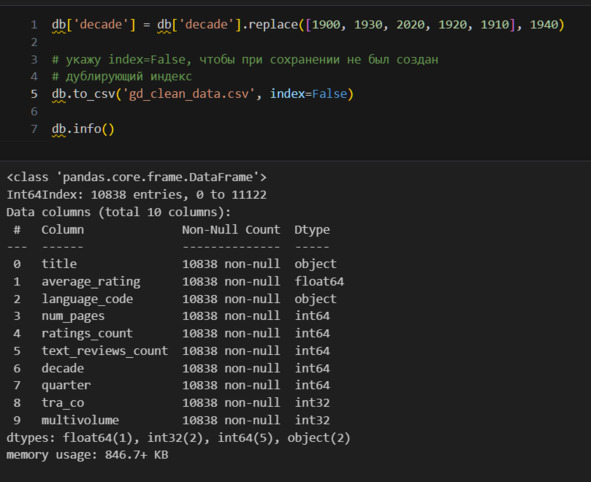This screenshot has height=482, width=591.
Task: Click the dtypes summary line
Action: tap(178, 438)
